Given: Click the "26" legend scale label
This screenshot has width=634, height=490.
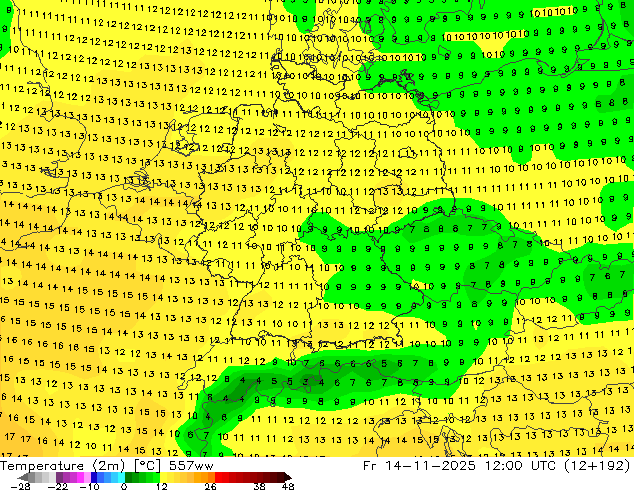Looking at the screenshot, I should (x=210, y=486).
